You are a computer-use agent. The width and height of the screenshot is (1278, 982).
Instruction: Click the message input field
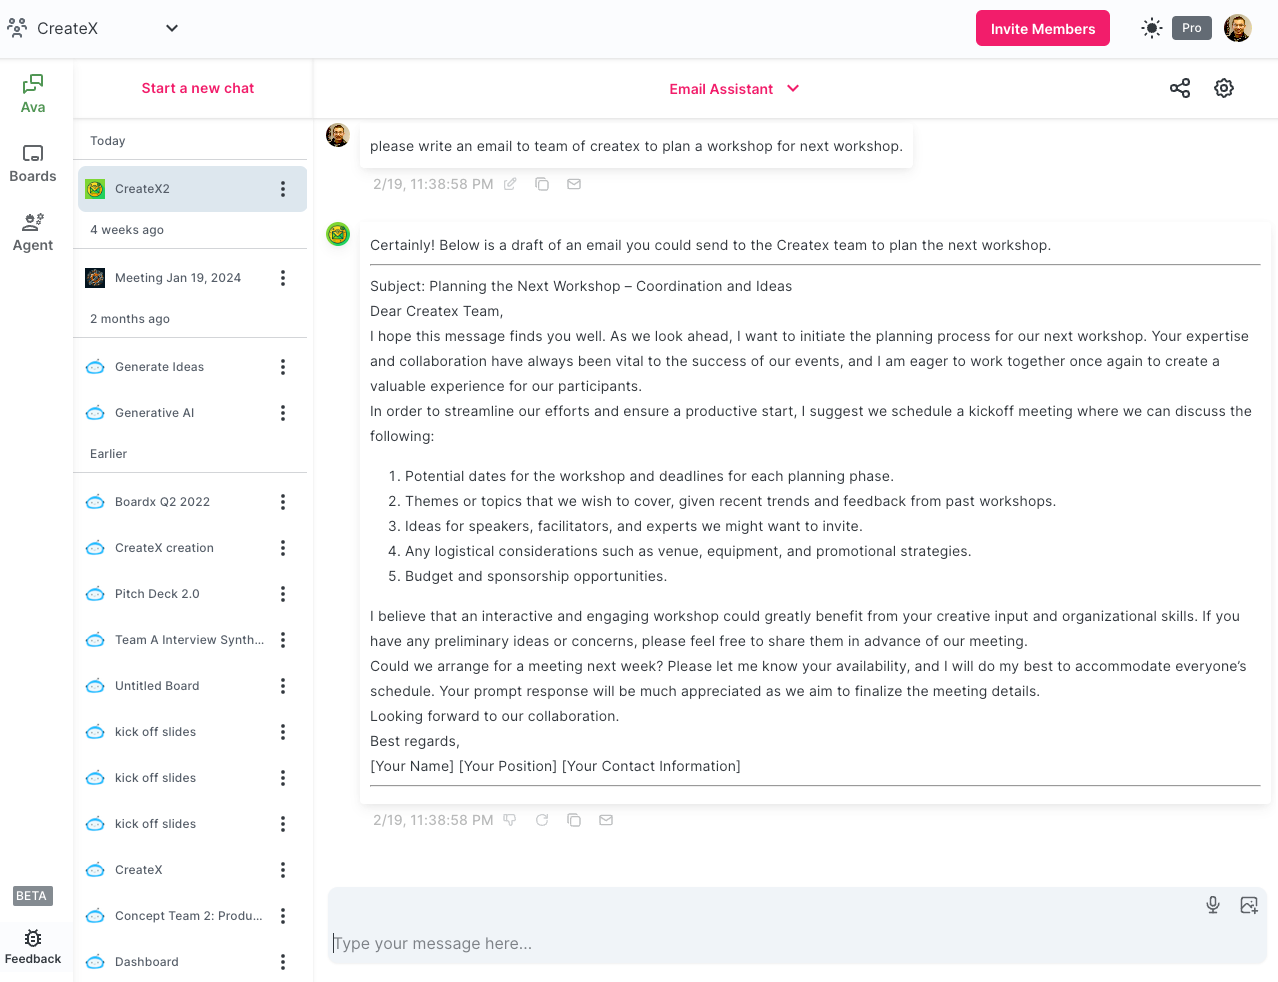pos(797,943)
